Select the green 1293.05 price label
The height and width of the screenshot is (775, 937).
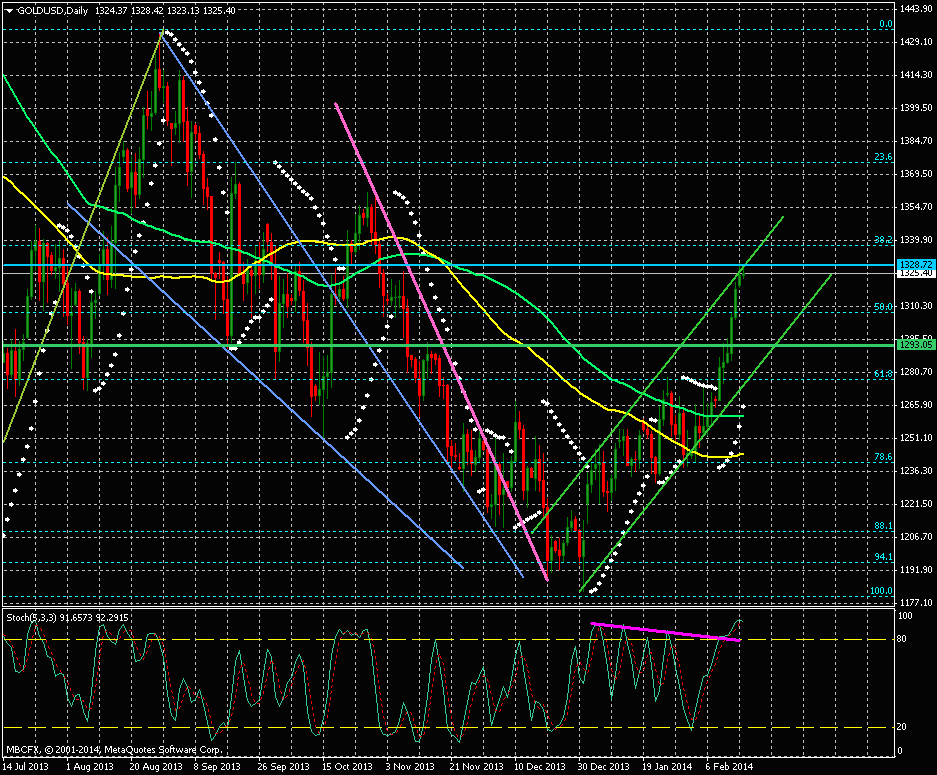click(x=915, y=345)
